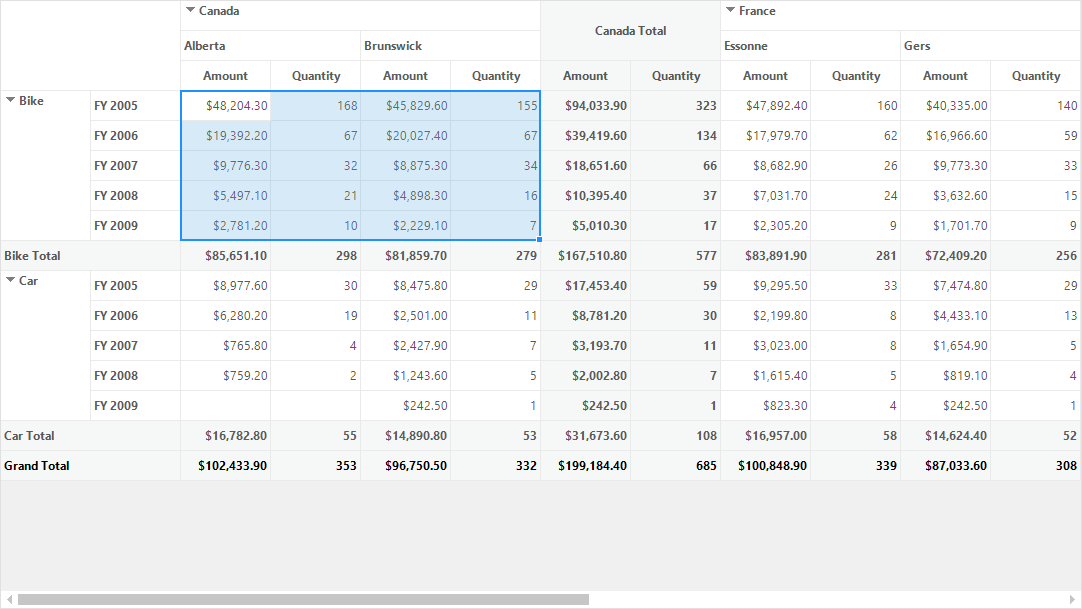Click the right scroll arrow on horizontal scrollbar
Viewport: 1082px width, 609px height.
(1072, 599)
